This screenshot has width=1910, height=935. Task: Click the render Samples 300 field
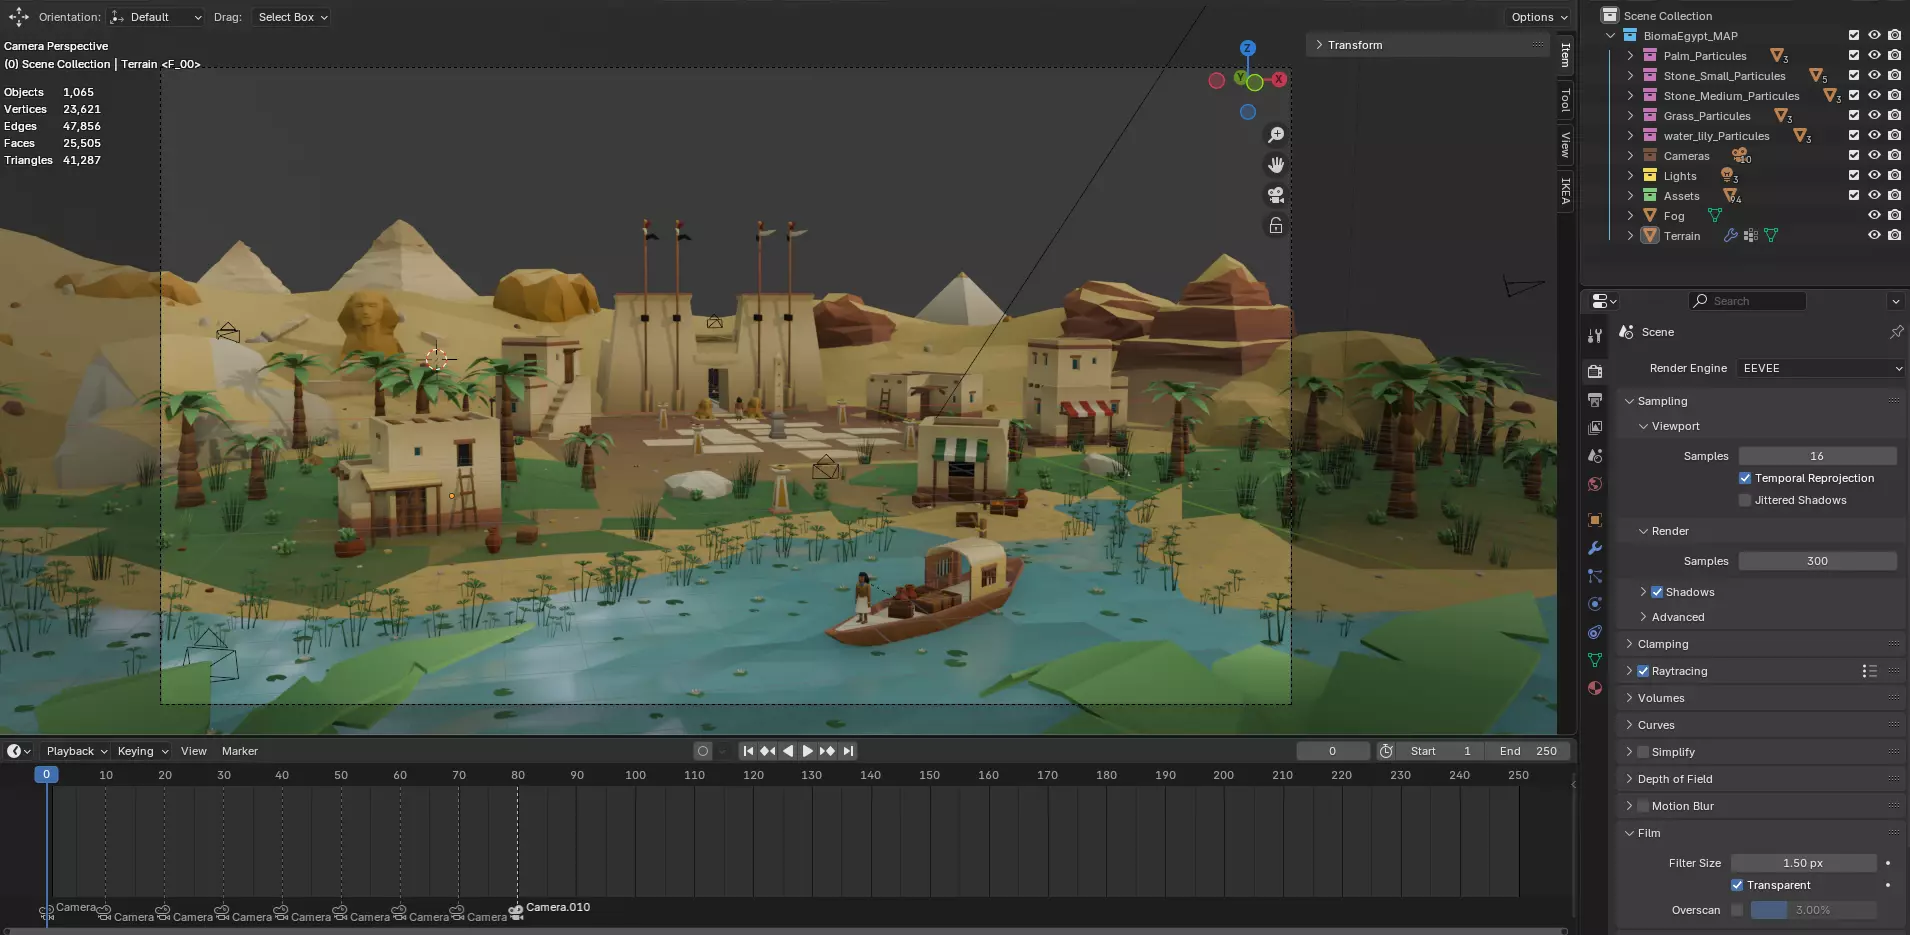(x=1817, y=561)
